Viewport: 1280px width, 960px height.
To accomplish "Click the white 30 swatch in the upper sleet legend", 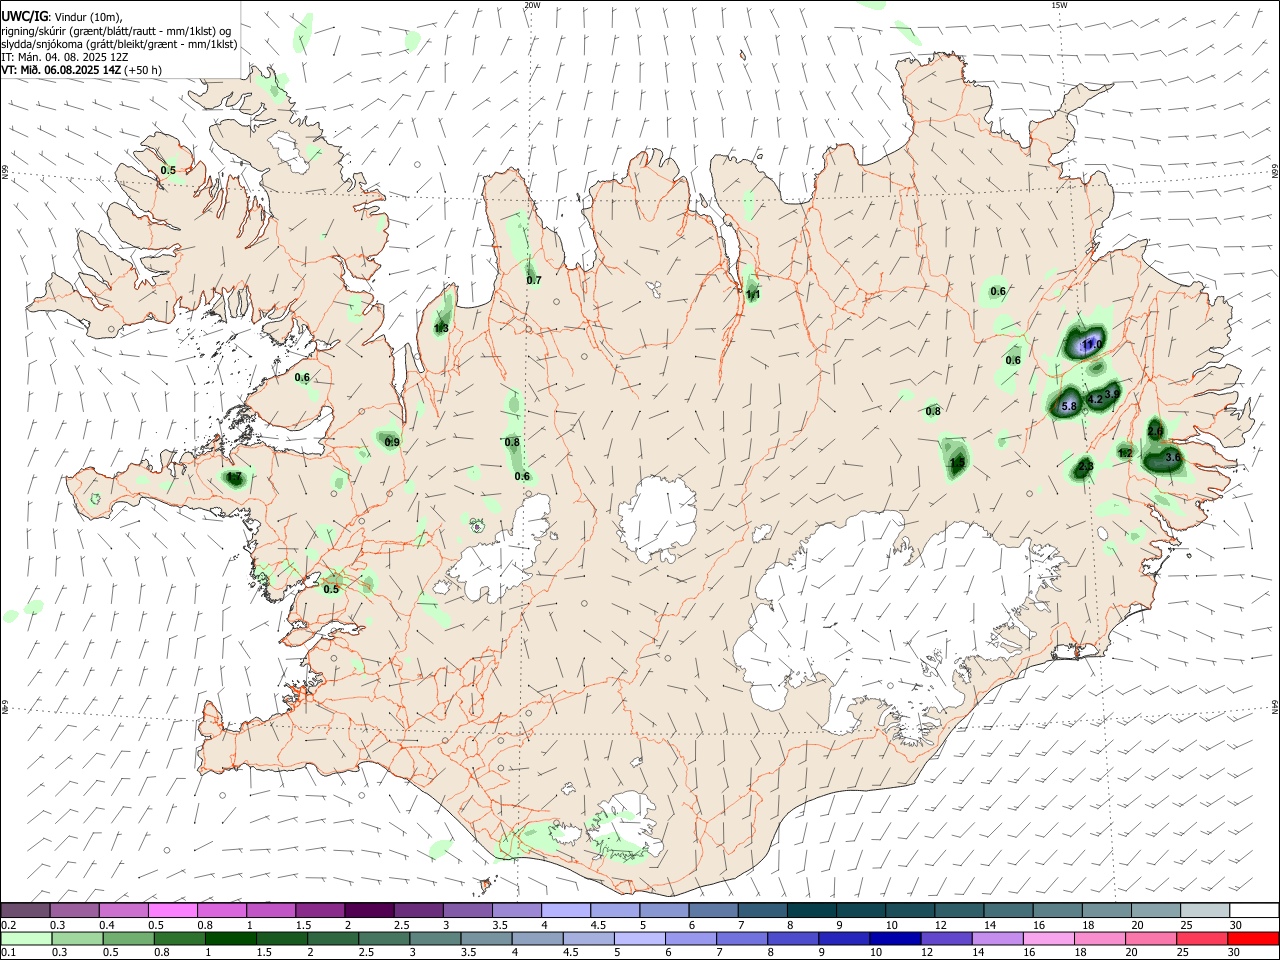I will tap(1253, 910).
